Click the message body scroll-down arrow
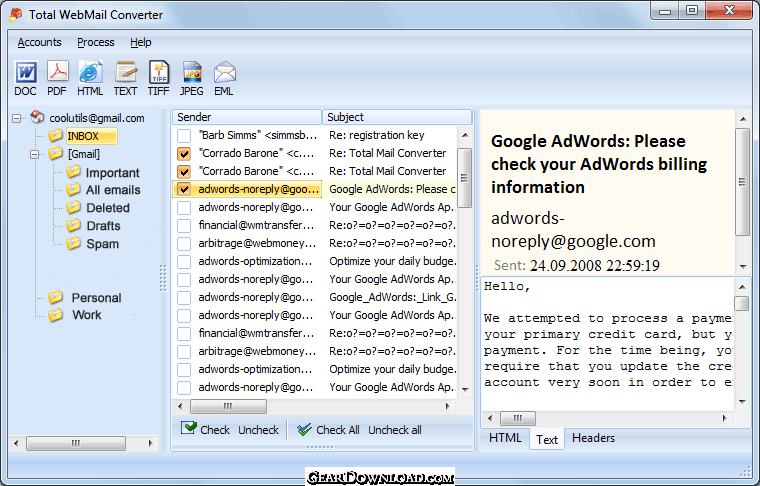 pyautogui.click(x=742, y=402)
